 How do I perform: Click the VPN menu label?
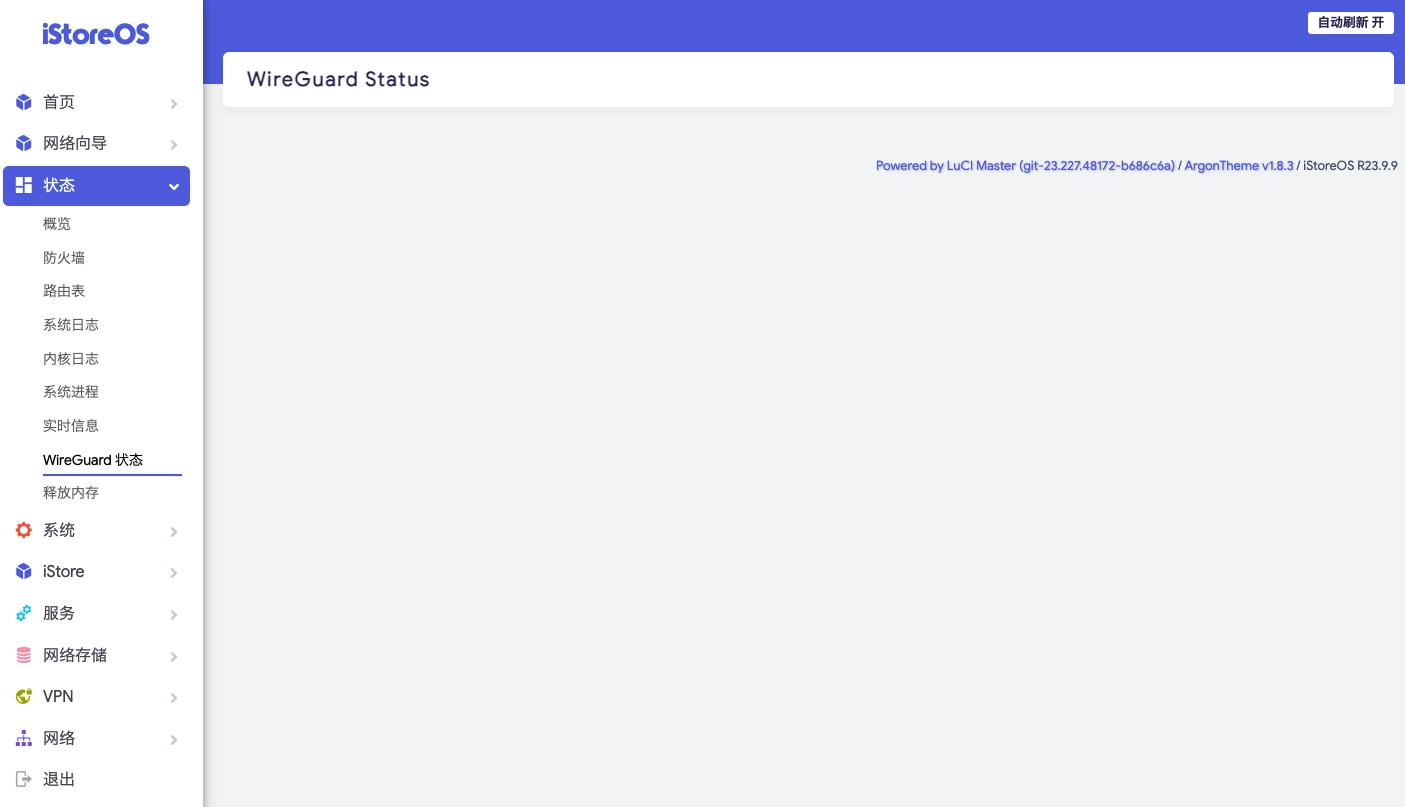(x=58, y=697)
